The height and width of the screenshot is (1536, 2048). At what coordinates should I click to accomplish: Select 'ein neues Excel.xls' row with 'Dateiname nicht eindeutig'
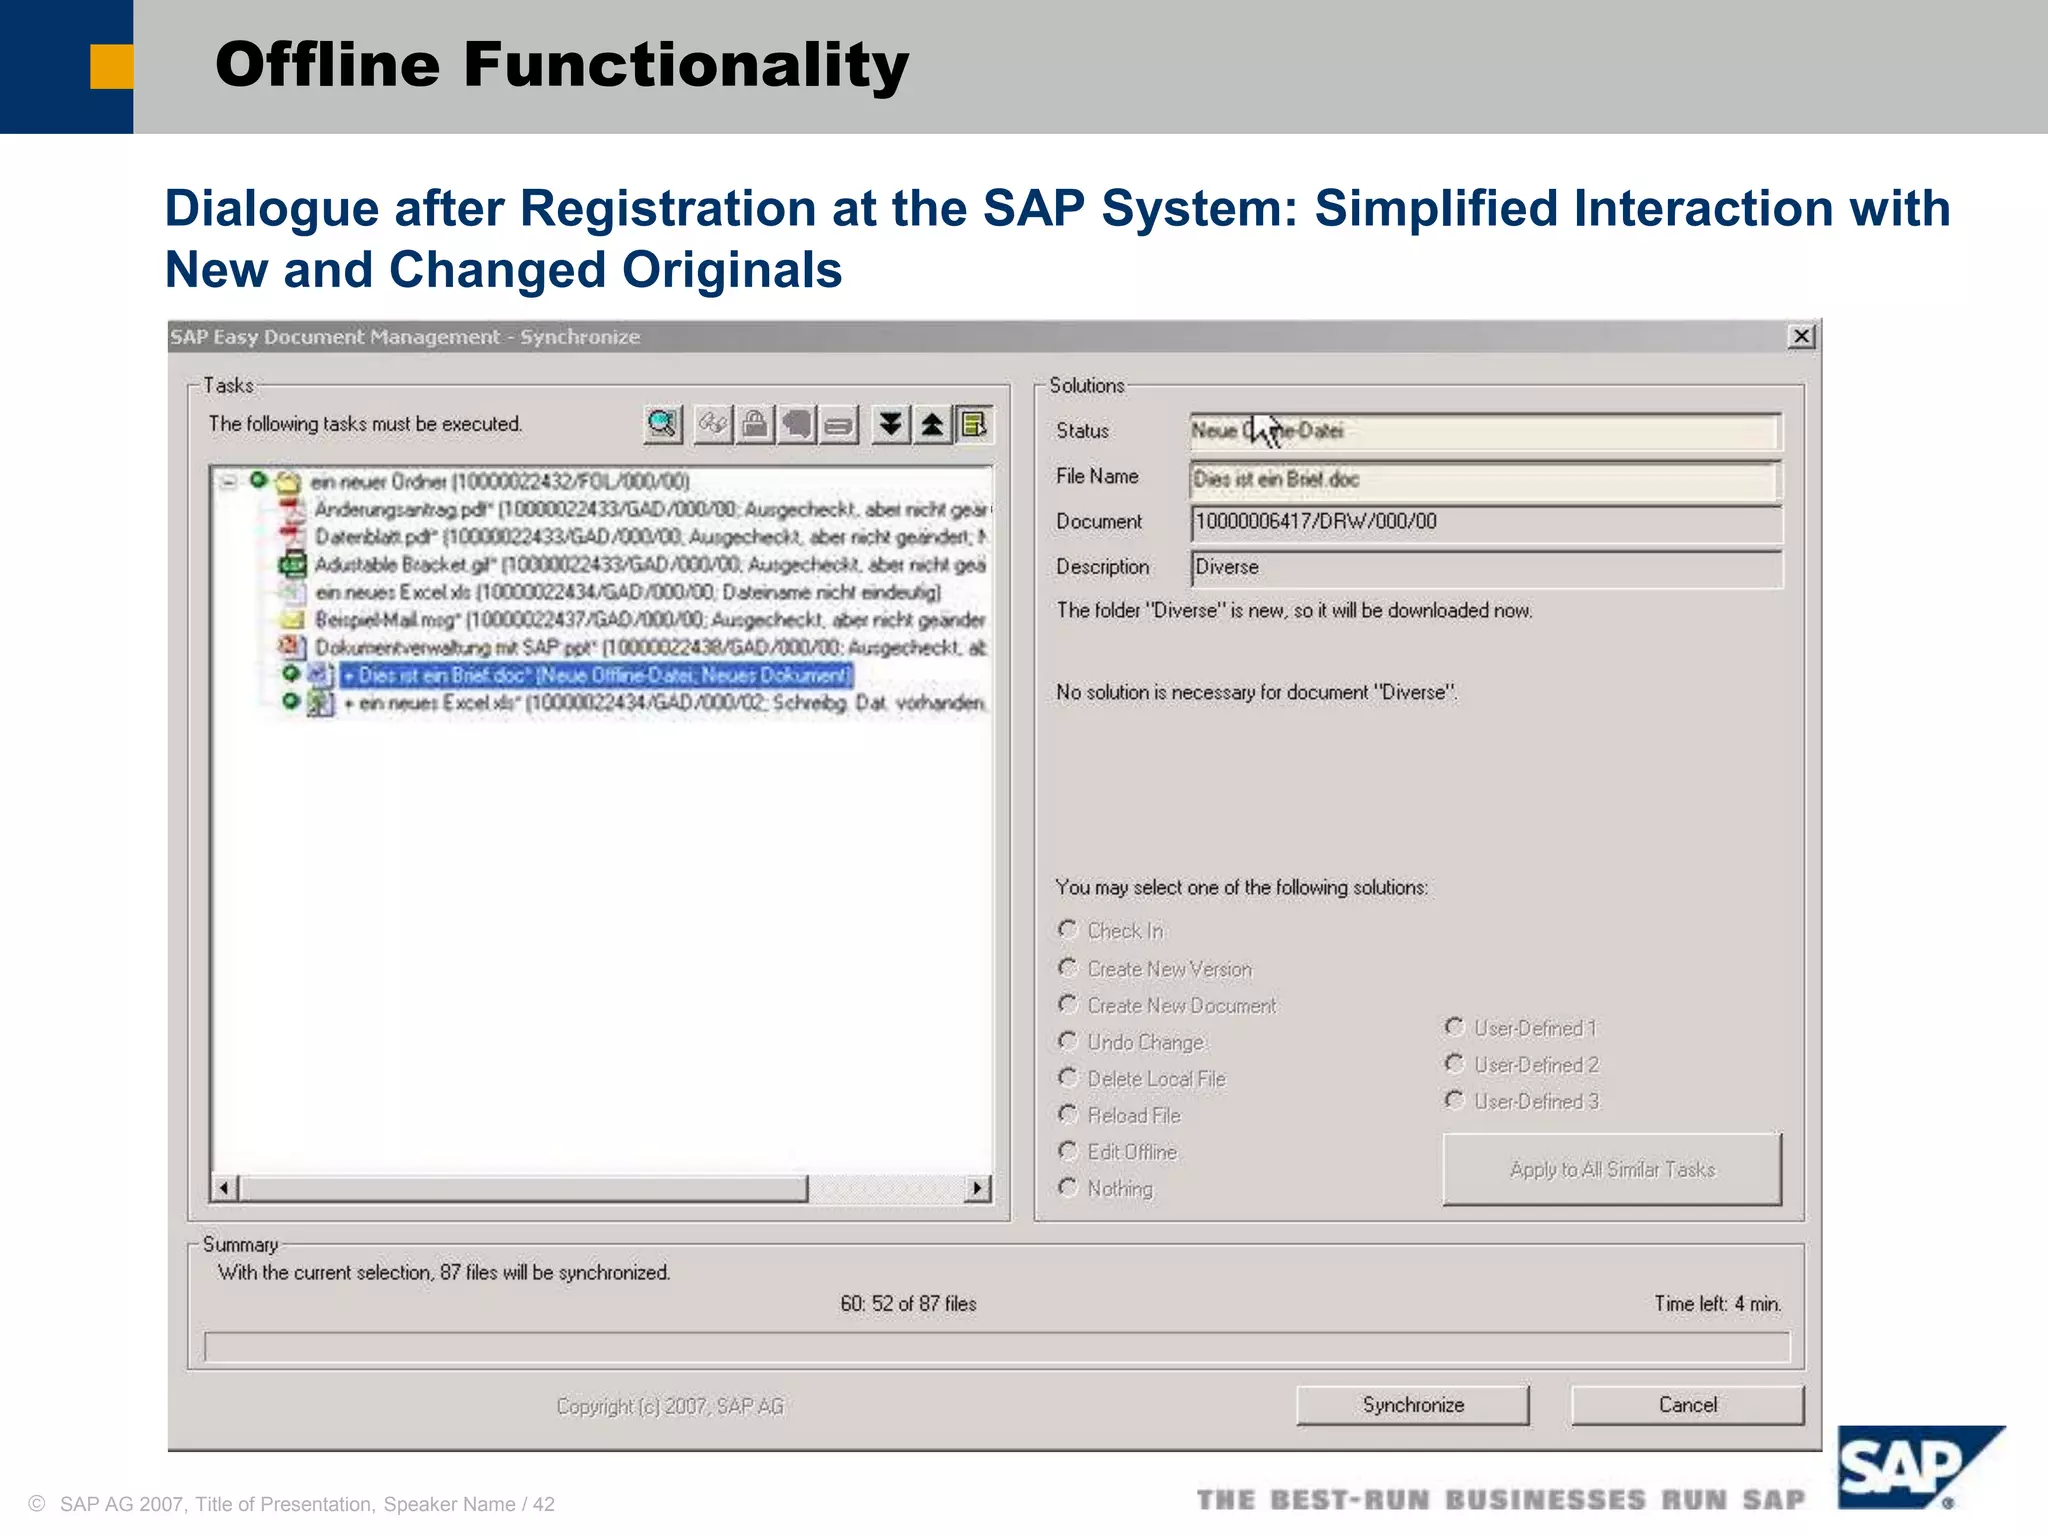coord(628,592)
